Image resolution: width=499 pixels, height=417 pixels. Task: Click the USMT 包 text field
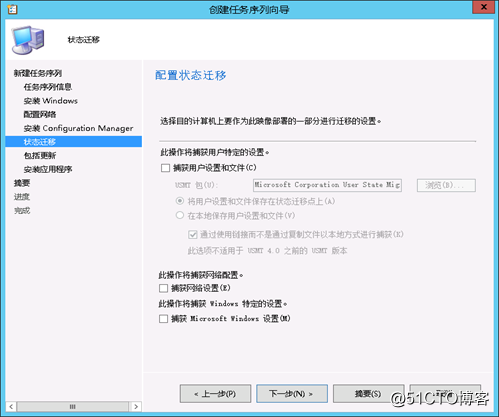[x=327, y=185]
